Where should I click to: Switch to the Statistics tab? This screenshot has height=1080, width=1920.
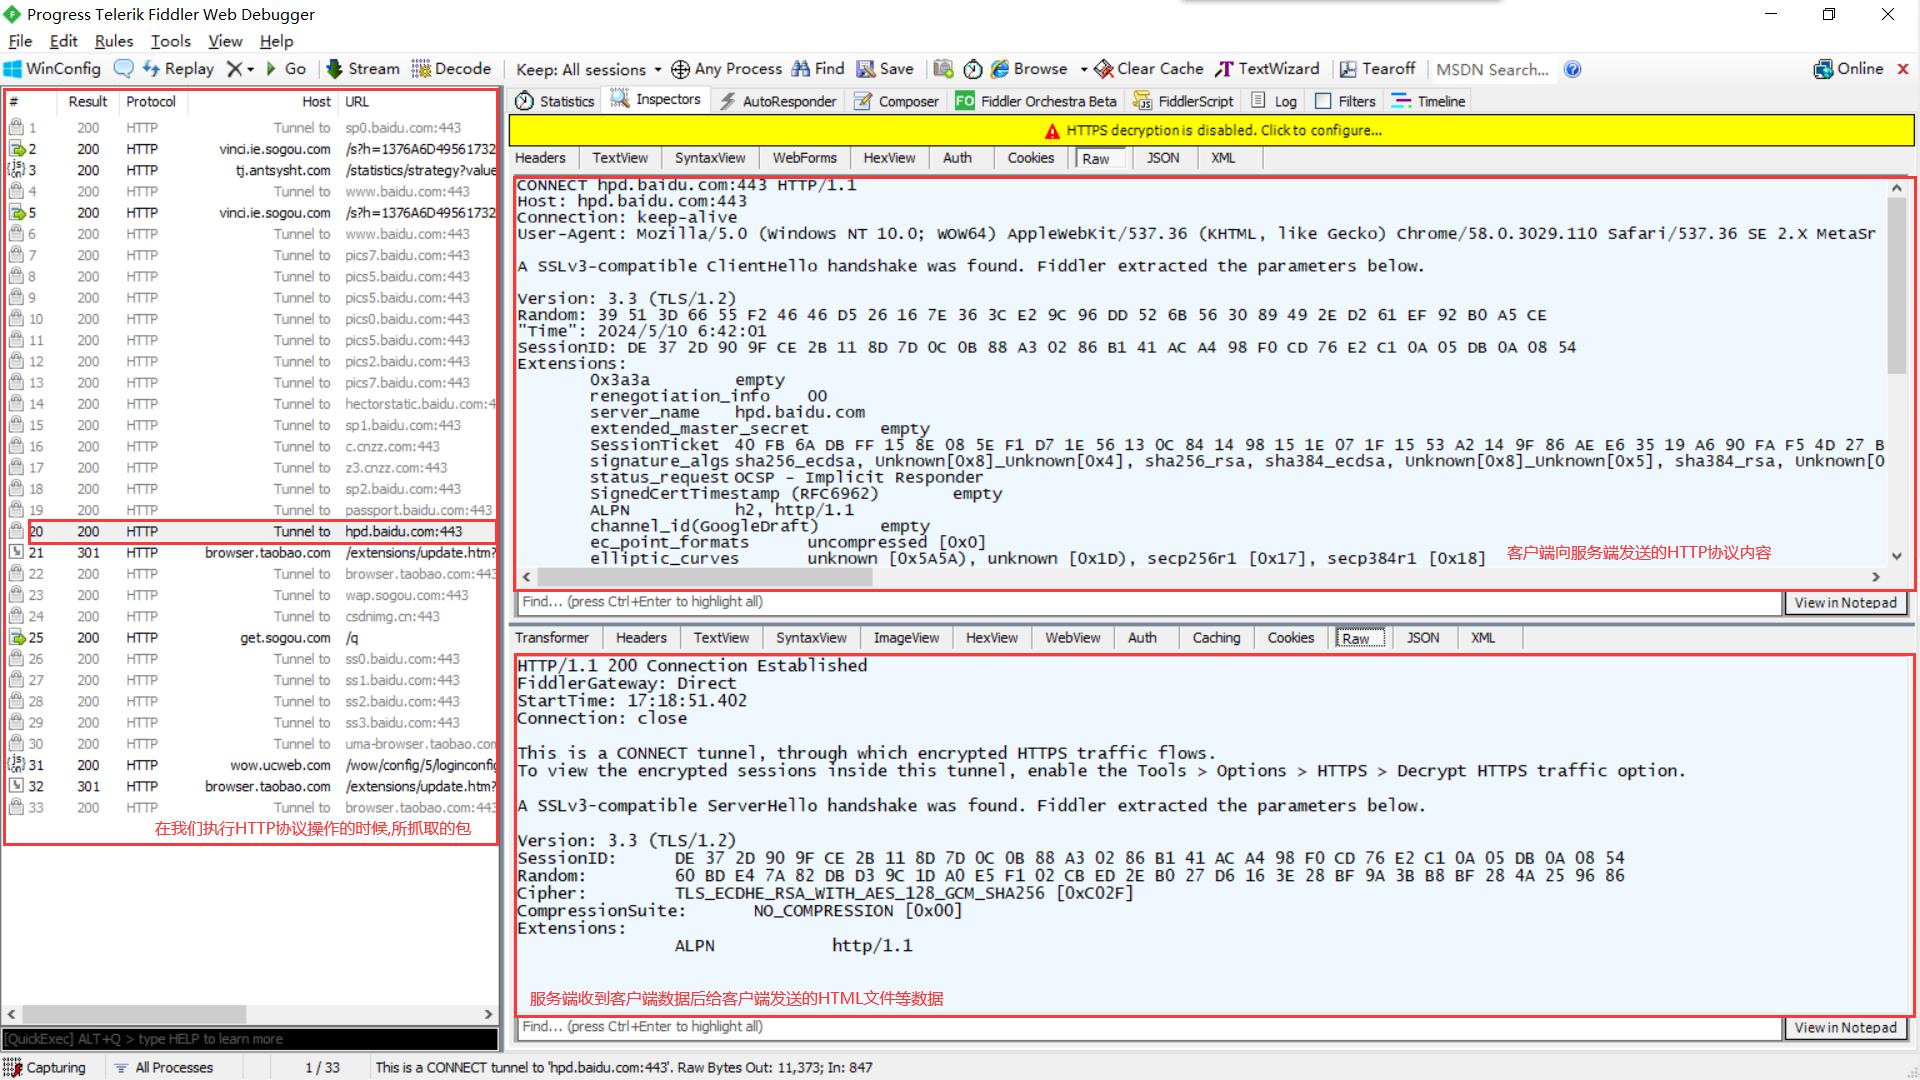pyautogui.click(x=555, y=101)
